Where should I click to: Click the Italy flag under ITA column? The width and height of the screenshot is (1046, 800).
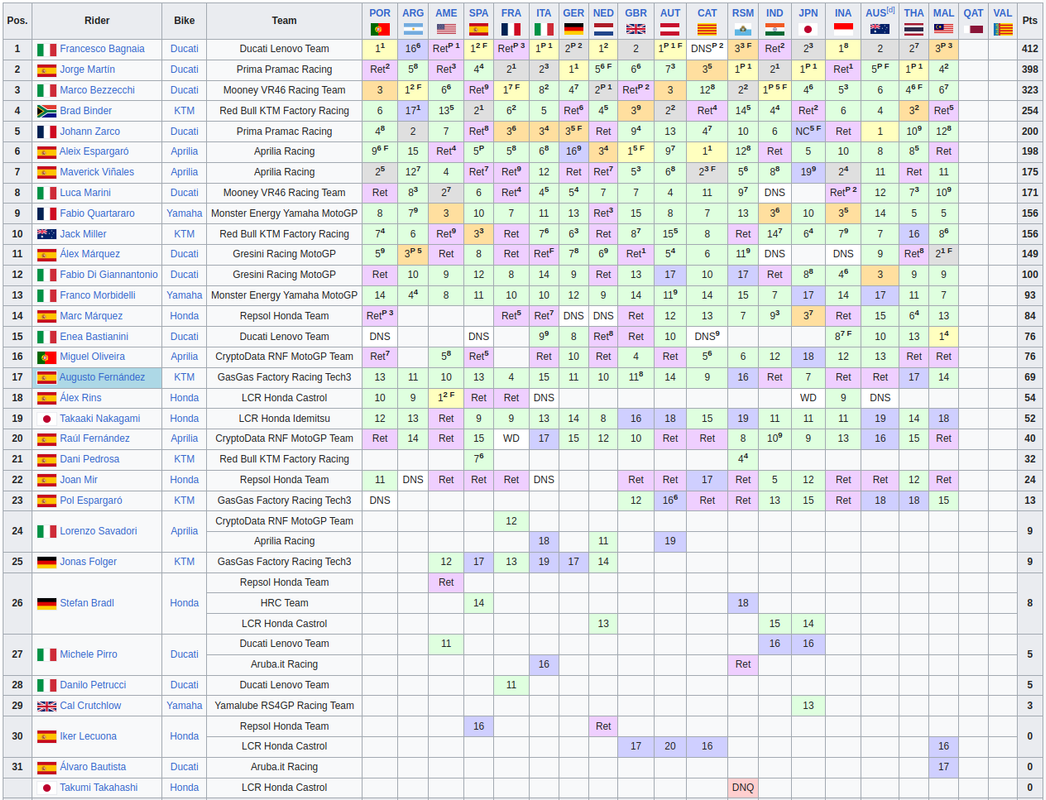pyautogui.click(x=544, y=29)
